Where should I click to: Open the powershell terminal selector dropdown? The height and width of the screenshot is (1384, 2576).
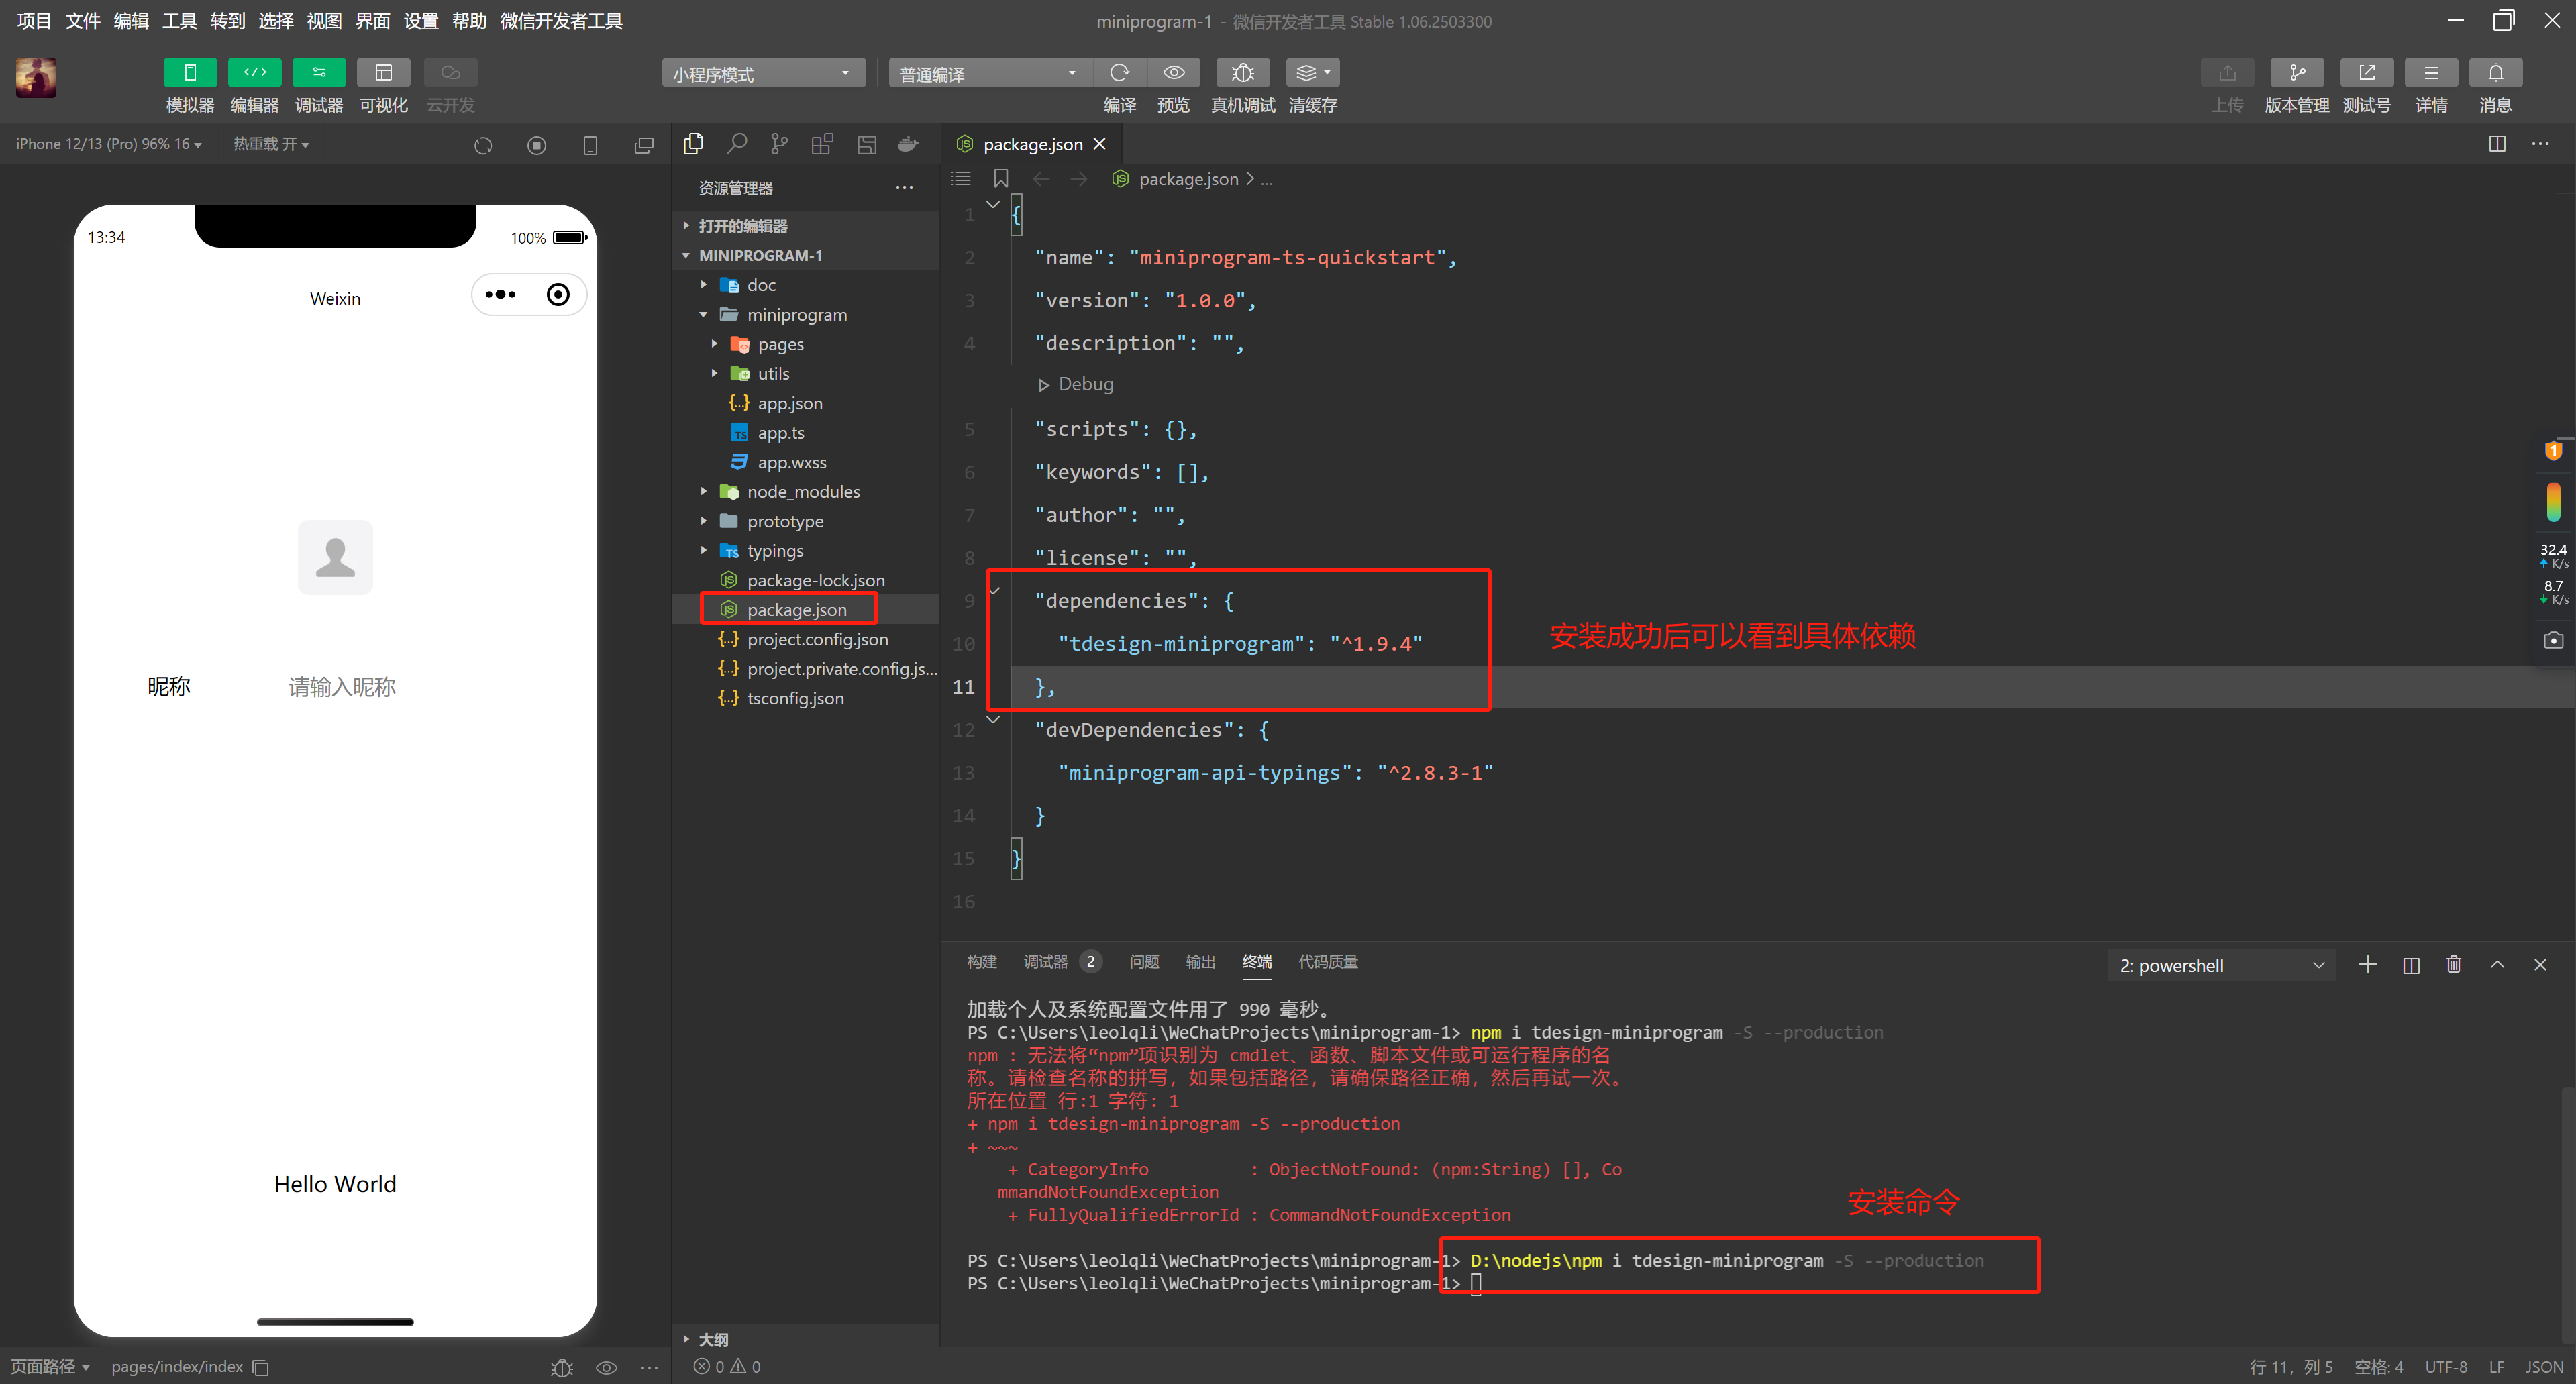click(2220, 965)
